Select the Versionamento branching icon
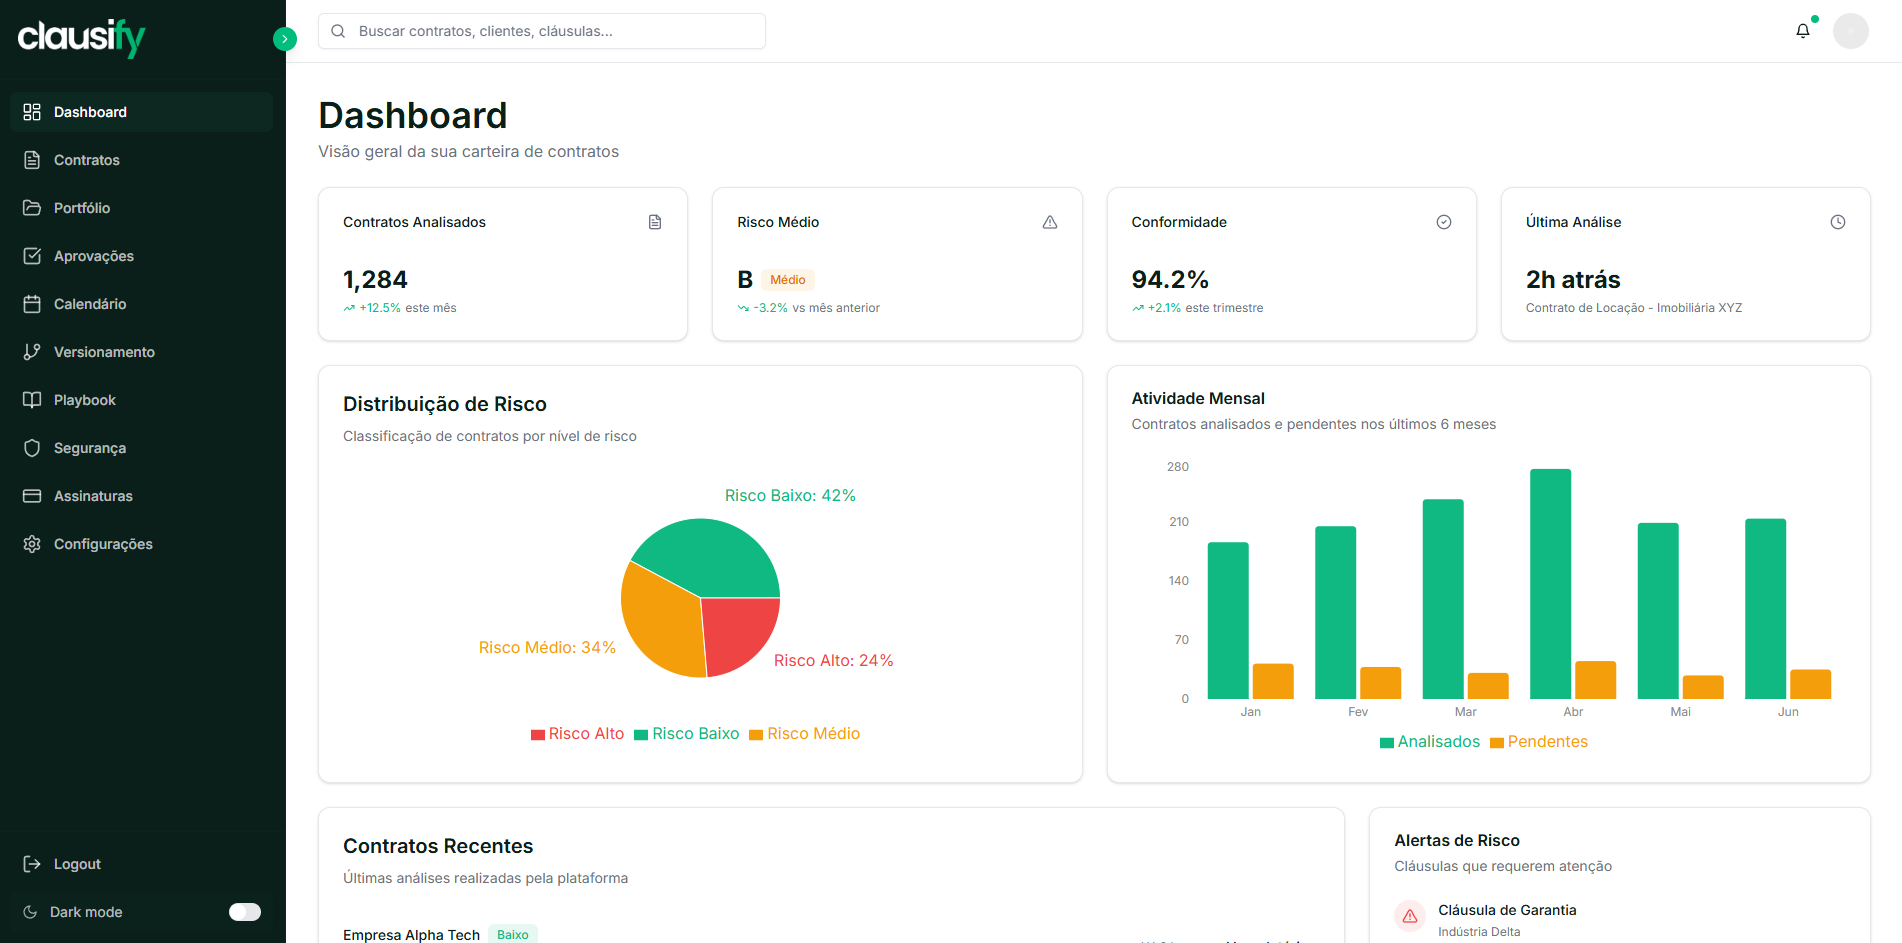This screenshot has width=1902, height=943. coord(32,352)
